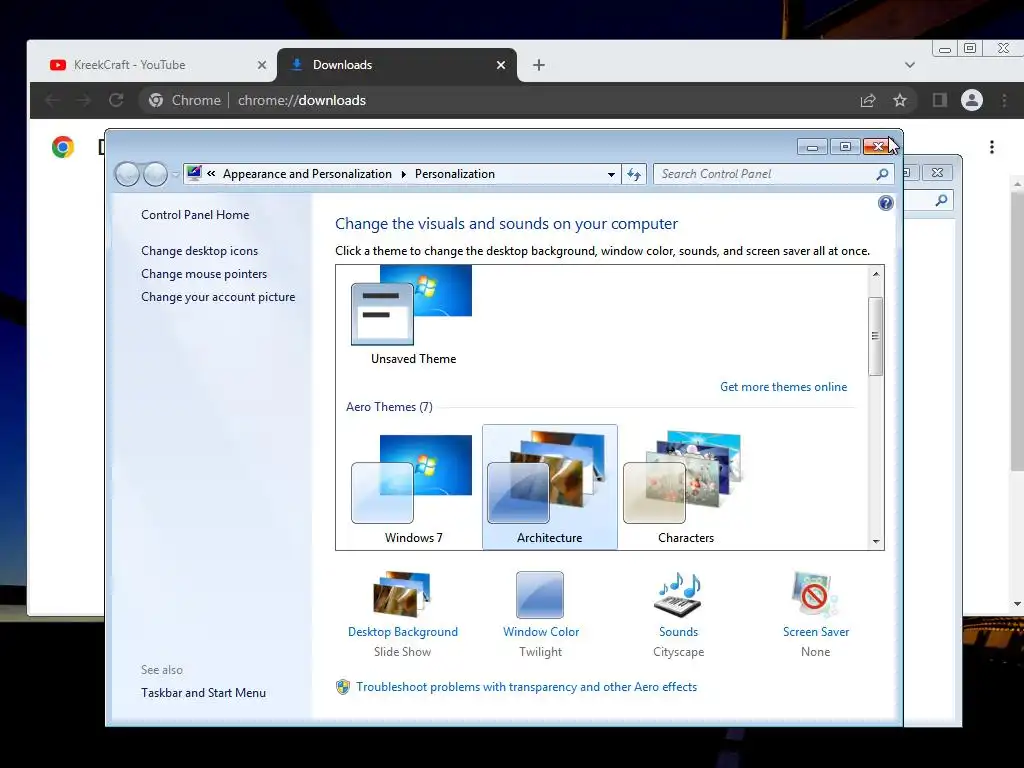Image resolution: width=1024 pixels, height=768 pixels.
Task: Select the Architecture theme
Action: tap(549, 487)
